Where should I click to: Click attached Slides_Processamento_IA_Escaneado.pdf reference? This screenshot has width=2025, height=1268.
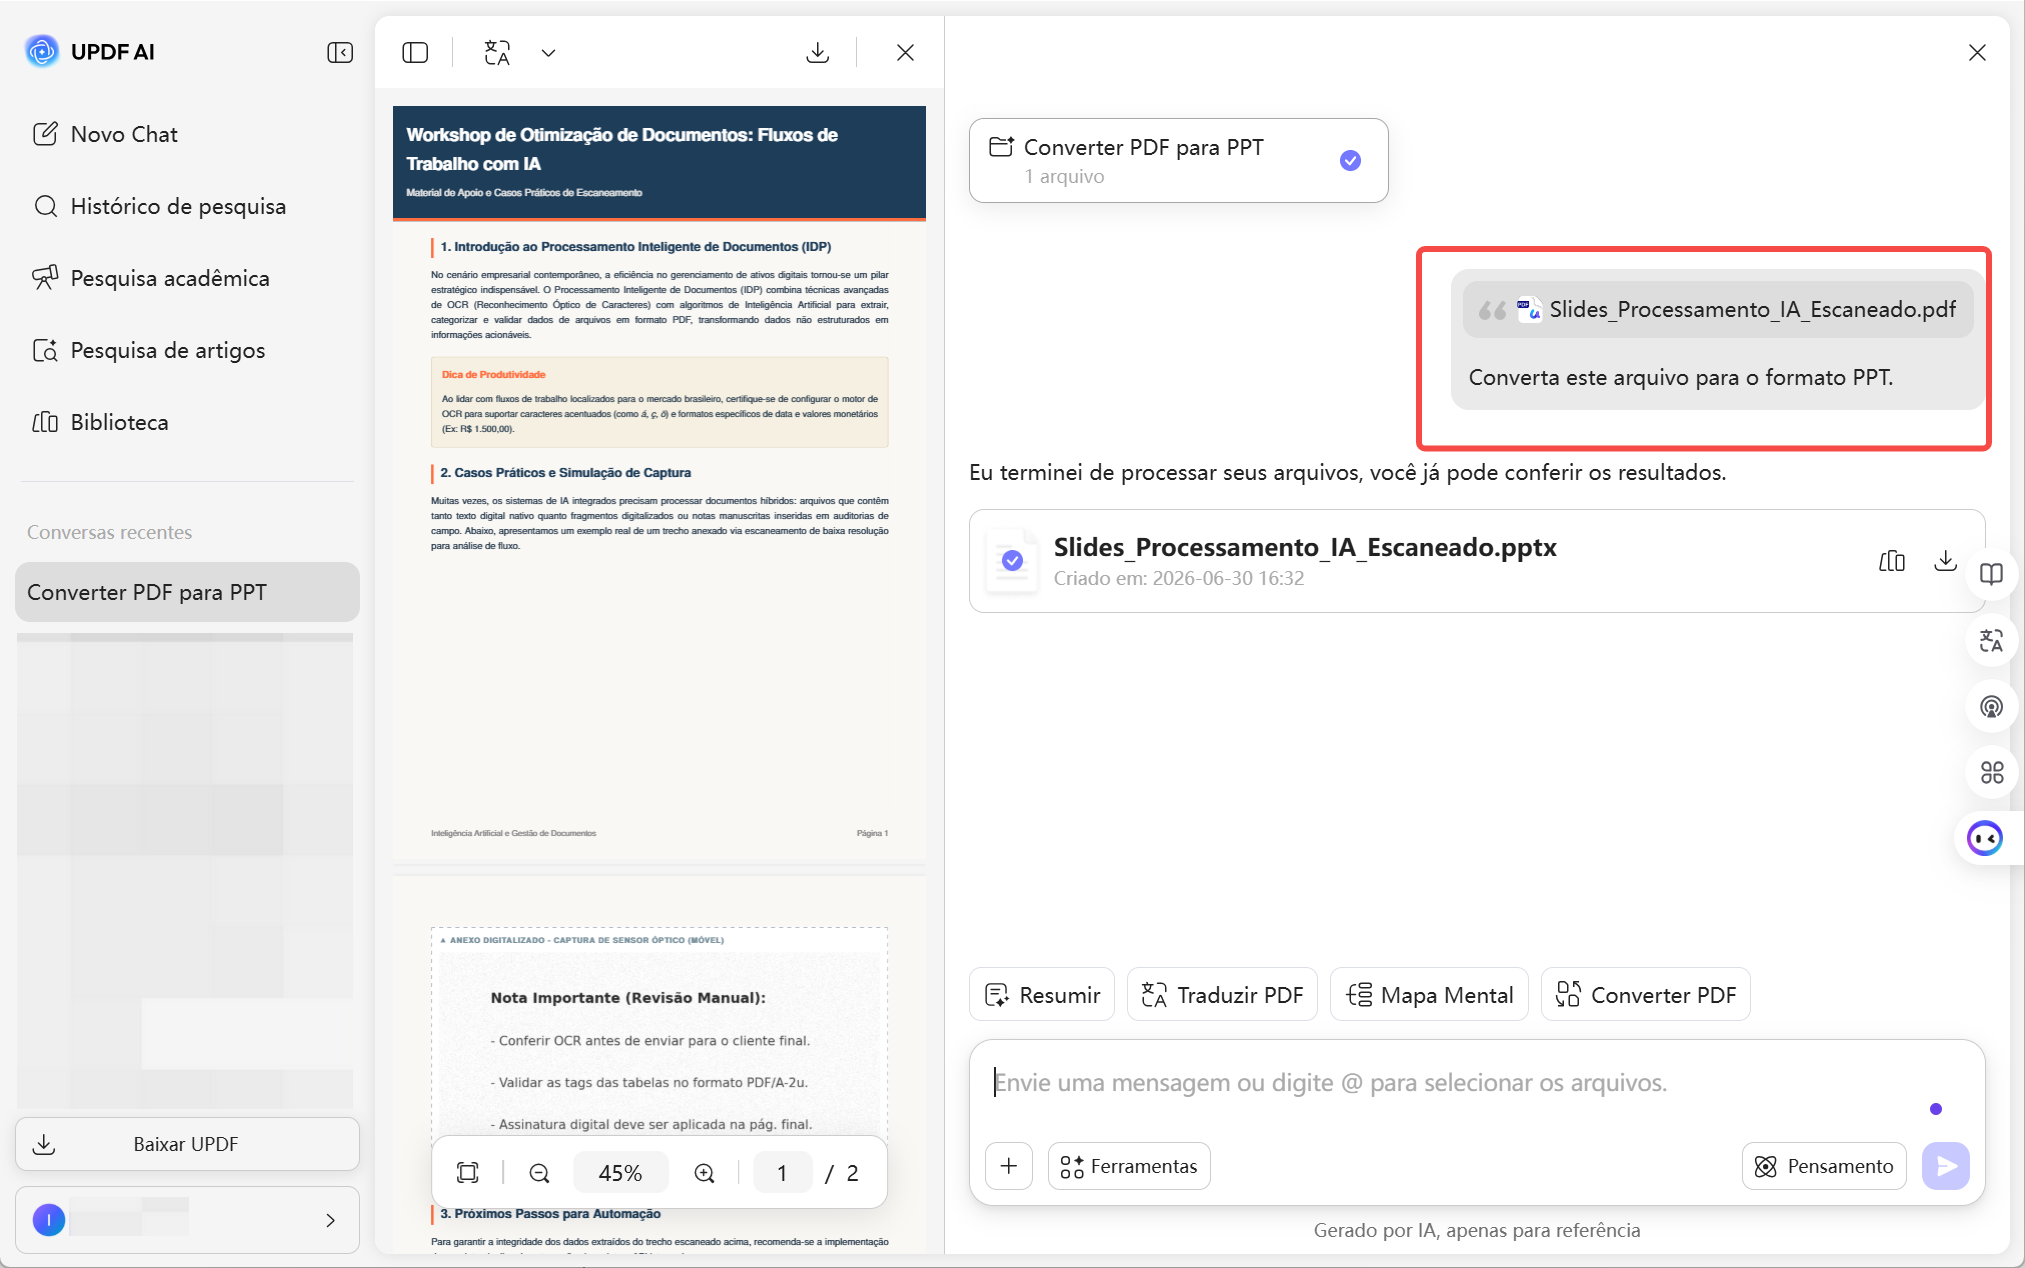coord(1717,310)
